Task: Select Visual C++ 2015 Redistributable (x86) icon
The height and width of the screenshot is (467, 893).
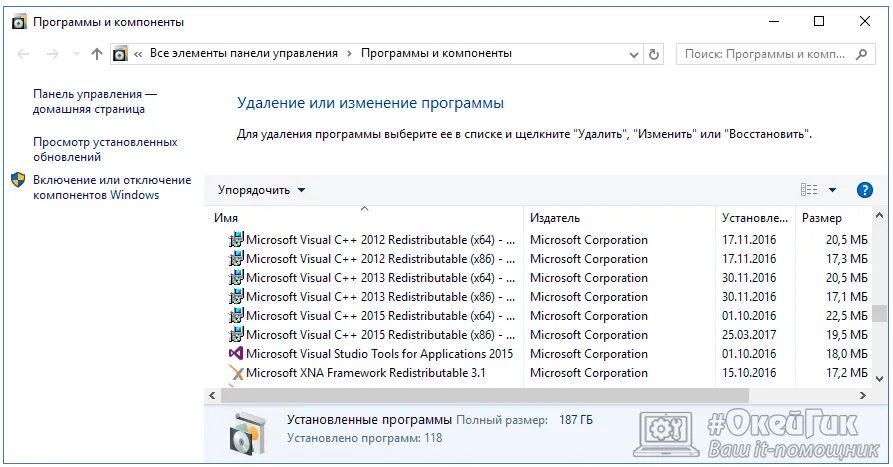Action: pyautogui.click(x=236, y=335)
